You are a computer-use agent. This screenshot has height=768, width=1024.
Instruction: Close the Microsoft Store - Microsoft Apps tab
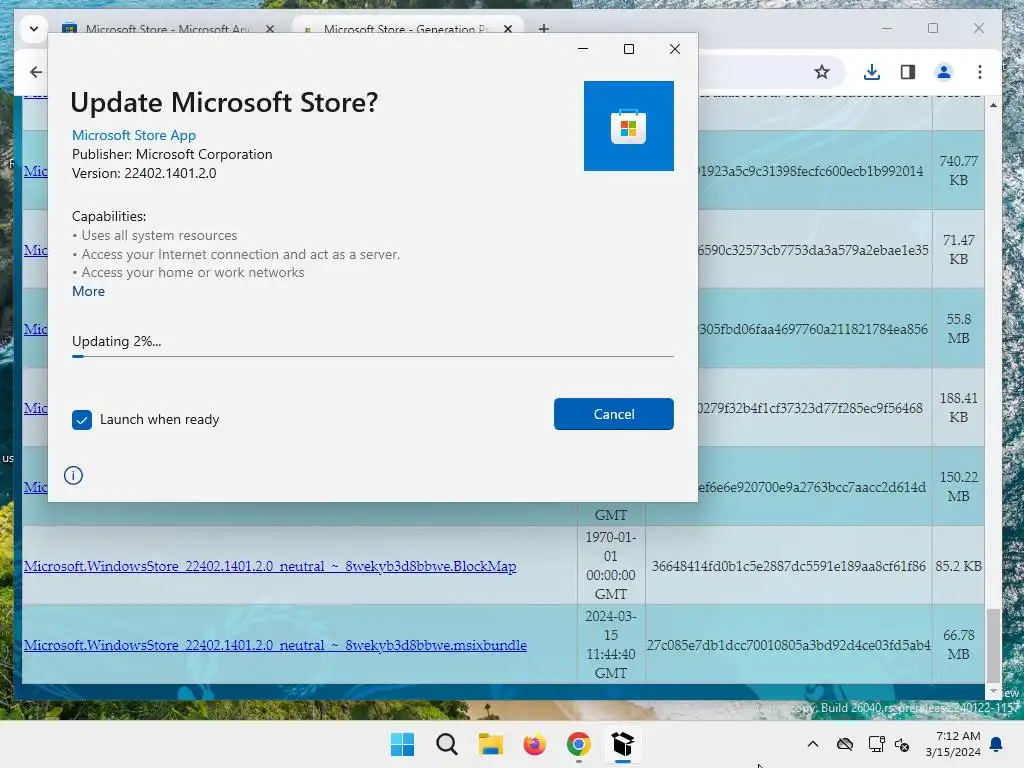[x=270, y=29]
